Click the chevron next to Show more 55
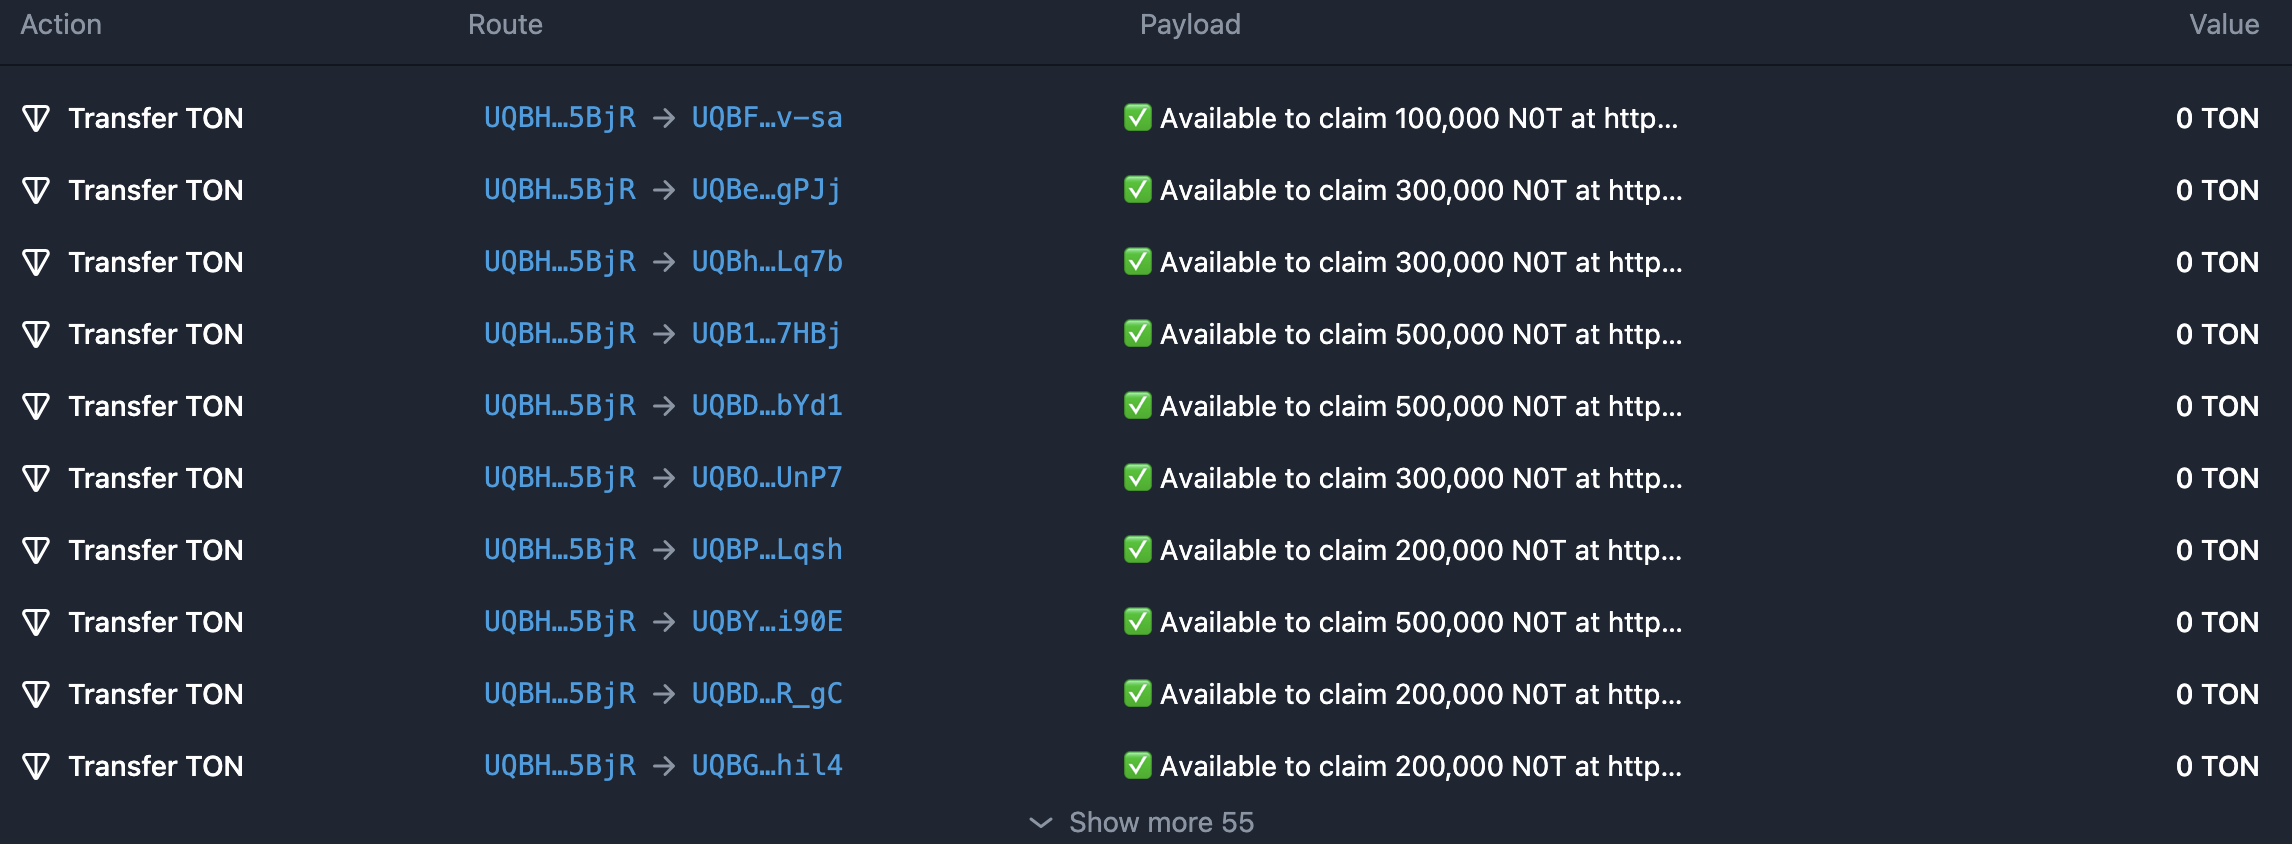Image resolution: width=2292 pixels, height=844 pixels. 1041,822
